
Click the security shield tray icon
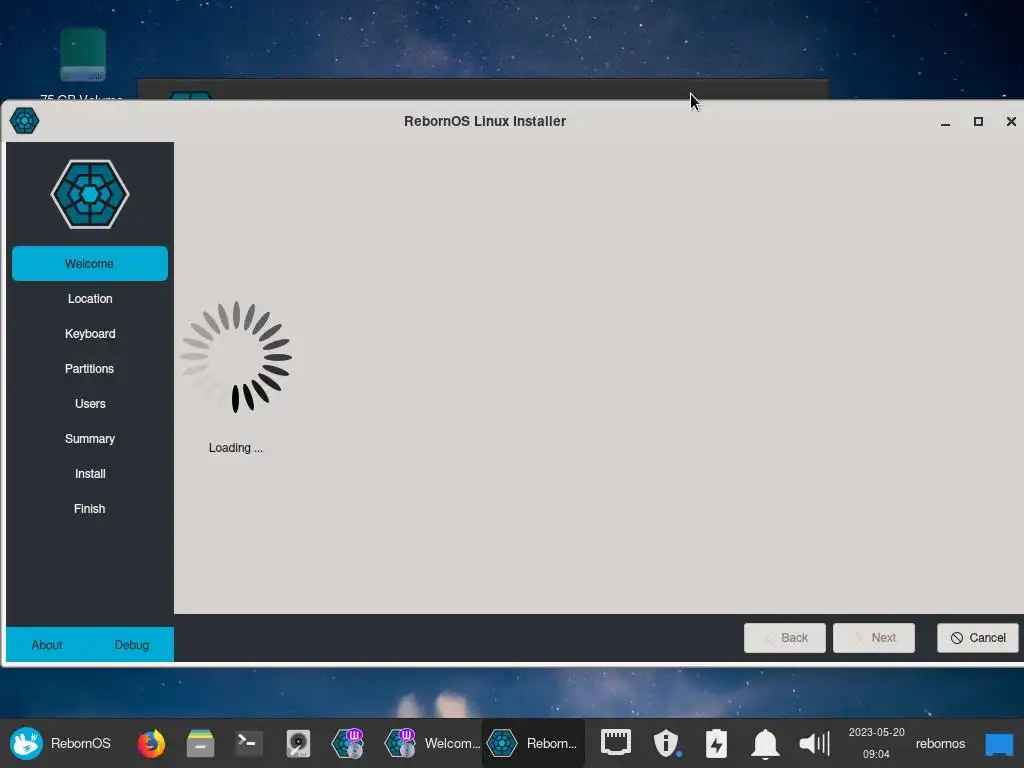click(x=666, y=743)
